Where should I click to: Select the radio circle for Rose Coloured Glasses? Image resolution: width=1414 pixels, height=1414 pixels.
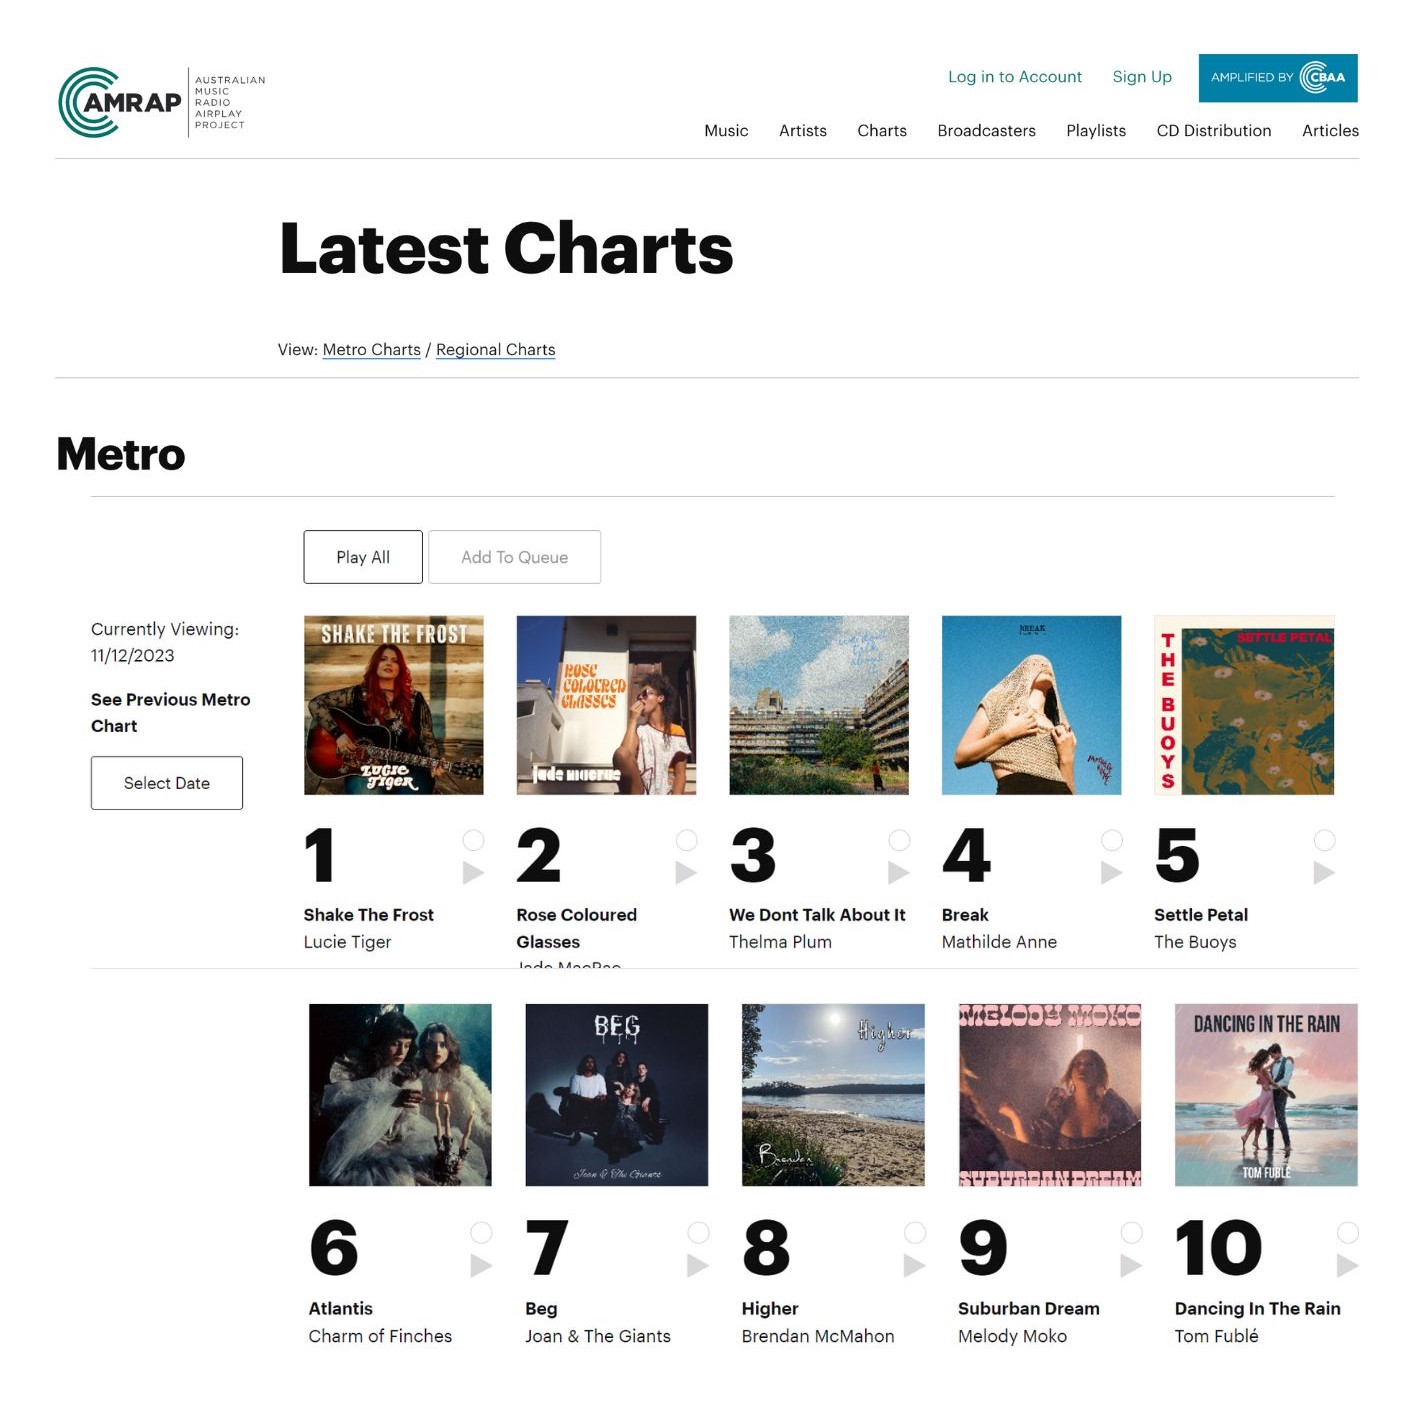(x=686, y=840)
